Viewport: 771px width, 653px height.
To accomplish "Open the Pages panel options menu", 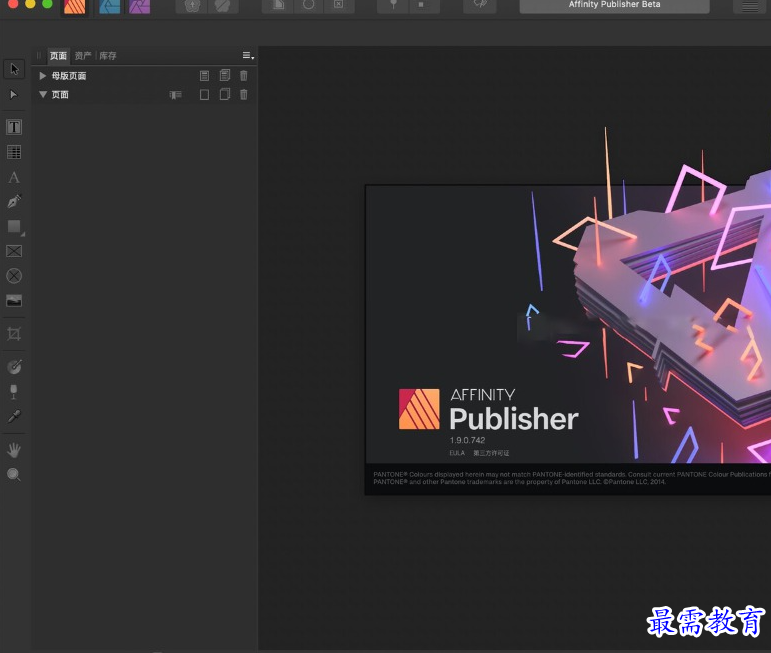I will pyautogui.click(x=248, y=56).
